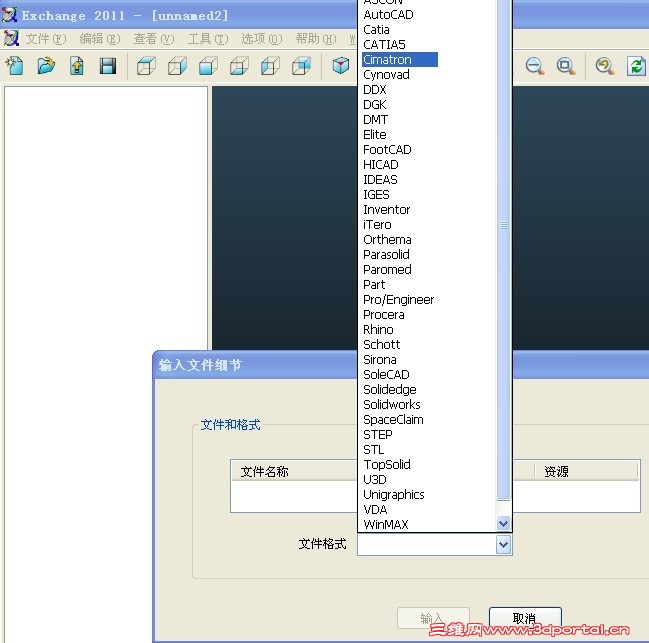Choose Paromed from format list
Viewport: 649px width, 643px height.
tap(387, 270)
